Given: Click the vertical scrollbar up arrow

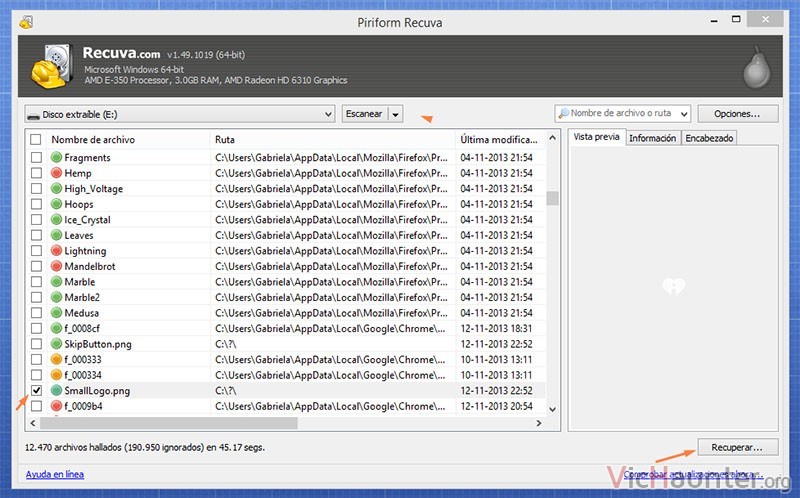Looking at the screenshot, I should click(552, 138).
